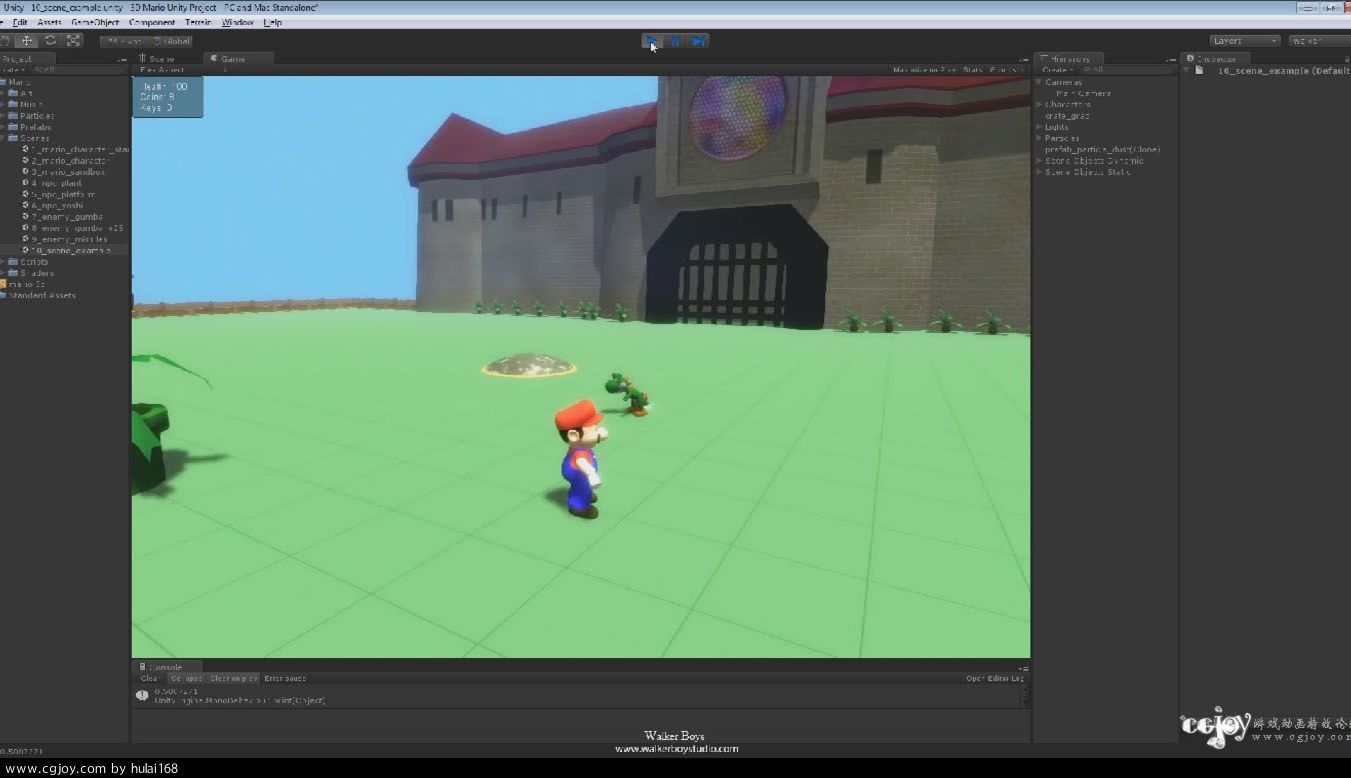Select scene 2_mario_character in Project
1351x778 pixels.
[x=69, y=160]
